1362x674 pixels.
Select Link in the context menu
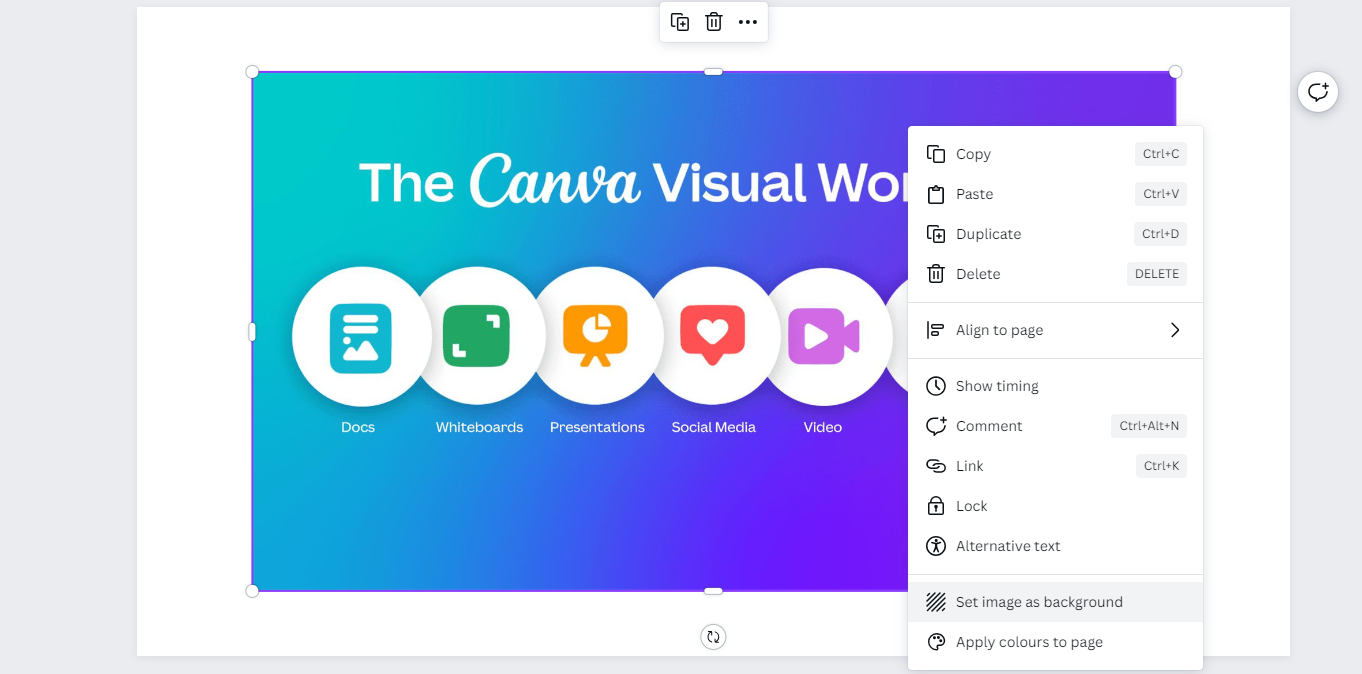click(x=1055, y=466)
